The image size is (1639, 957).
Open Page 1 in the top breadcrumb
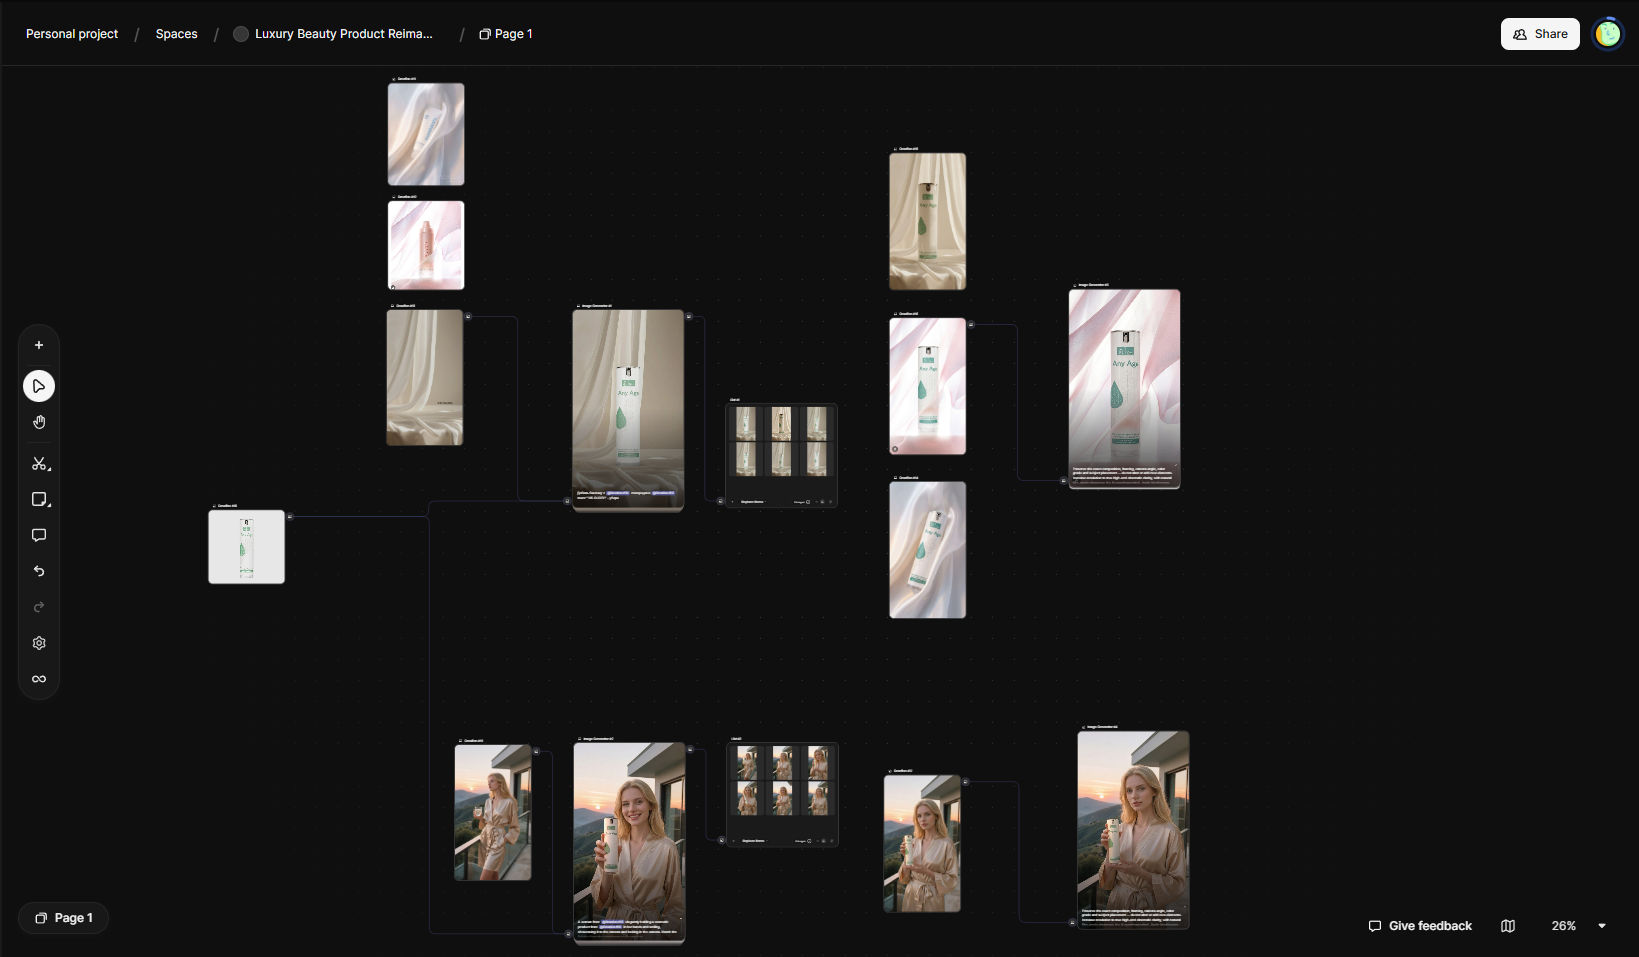point(506,34)
